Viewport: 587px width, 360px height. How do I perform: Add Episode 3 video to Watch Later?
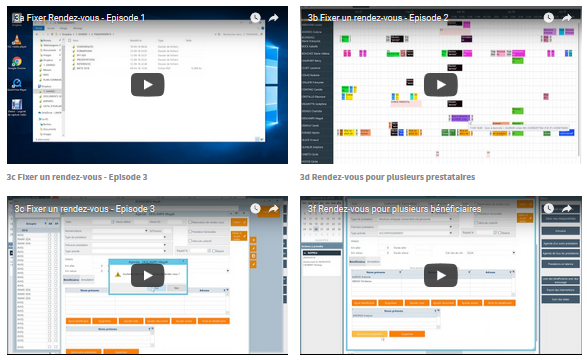click(x=255, y=208)
